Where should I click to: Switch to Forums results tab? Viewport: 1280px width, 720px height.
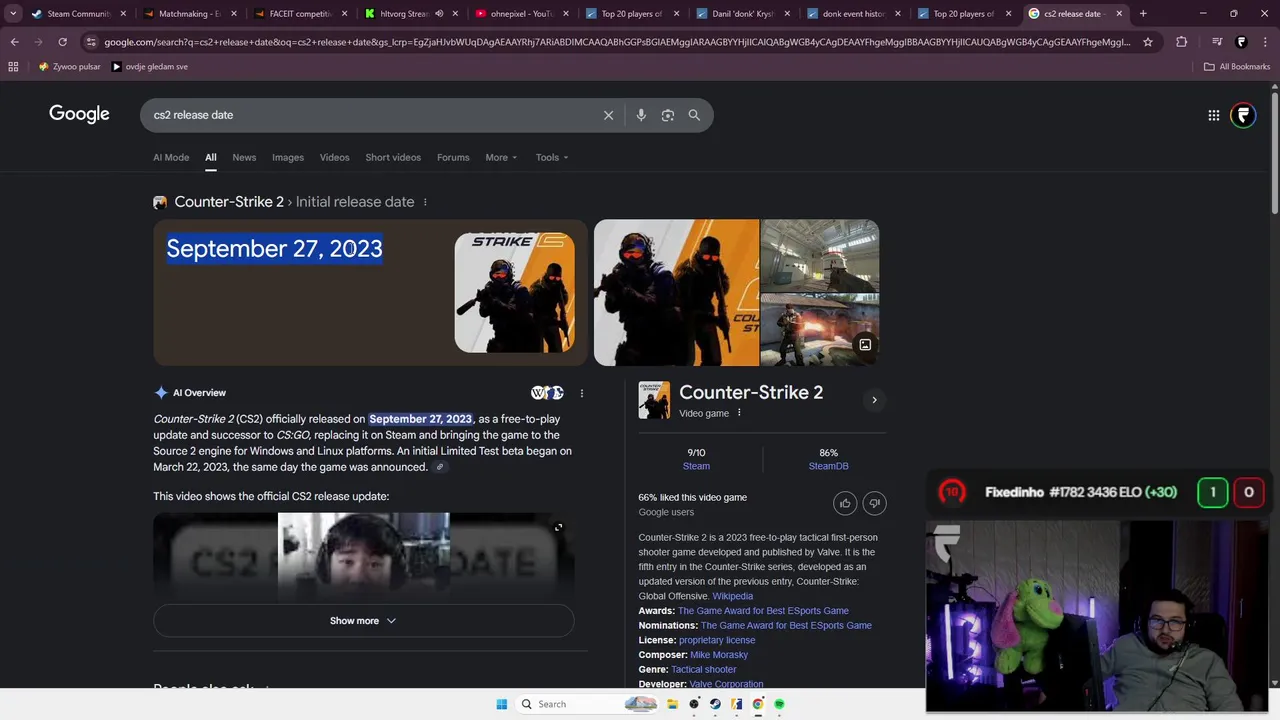[x=453, y=157]
